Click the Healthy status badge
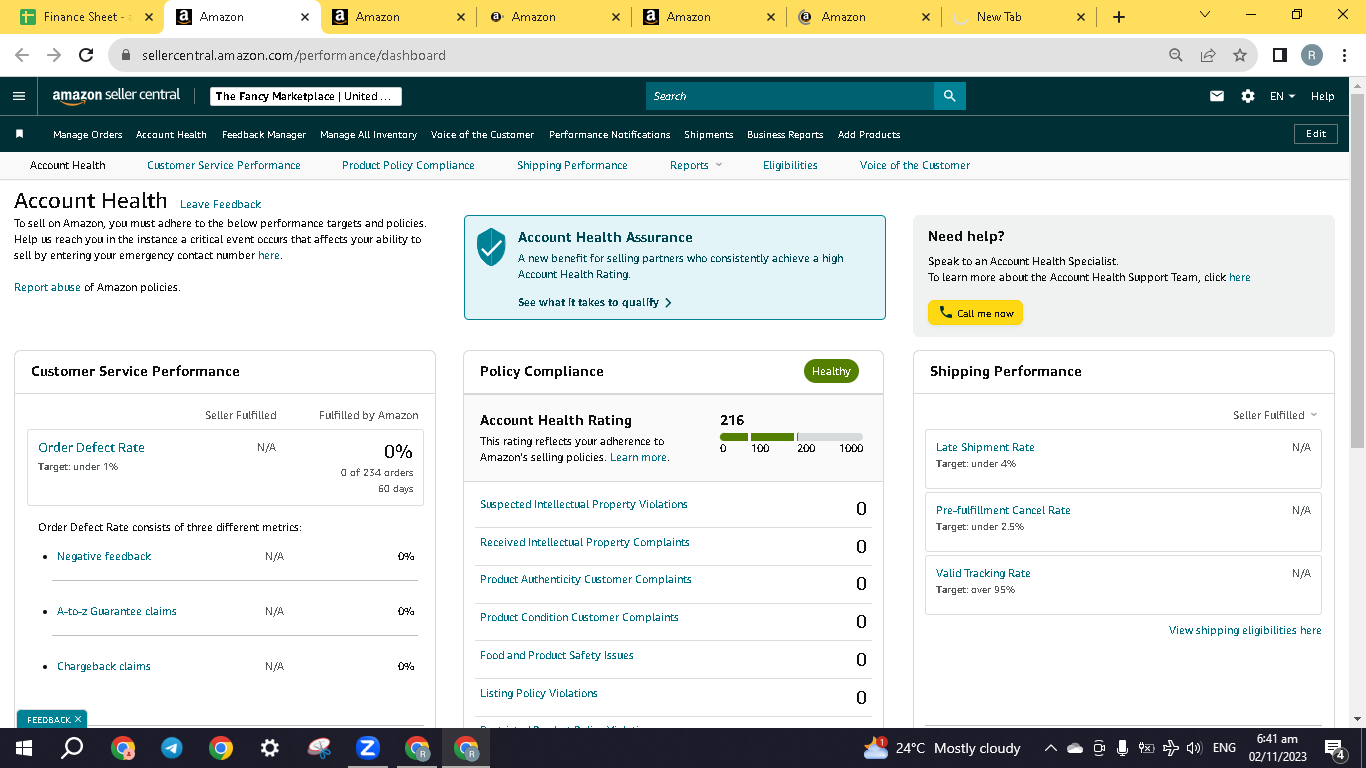The height and width of the screenshot is (768, 1366). coord(831,371)
